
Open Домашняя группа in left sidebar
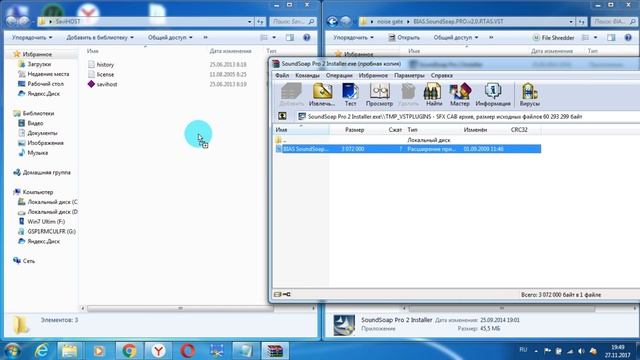coord(42,172)
